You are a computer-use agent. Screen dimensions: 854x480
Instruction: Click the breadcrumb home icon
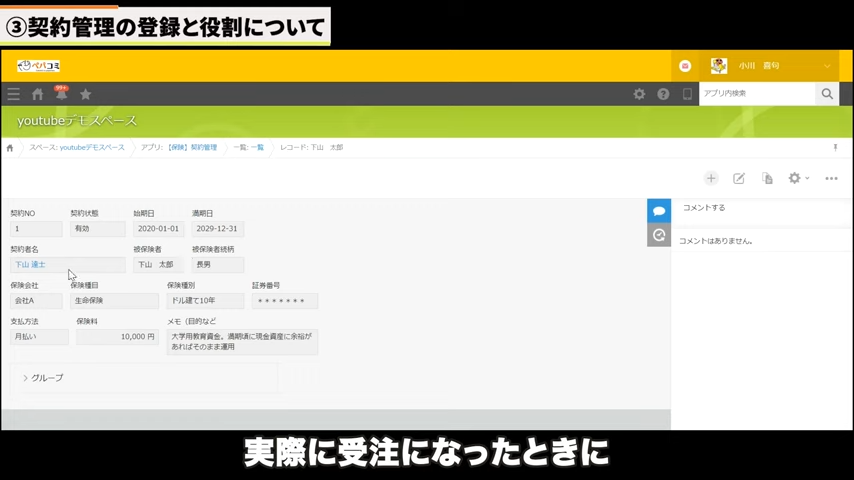pyautogui.click(x=10, y=148)
